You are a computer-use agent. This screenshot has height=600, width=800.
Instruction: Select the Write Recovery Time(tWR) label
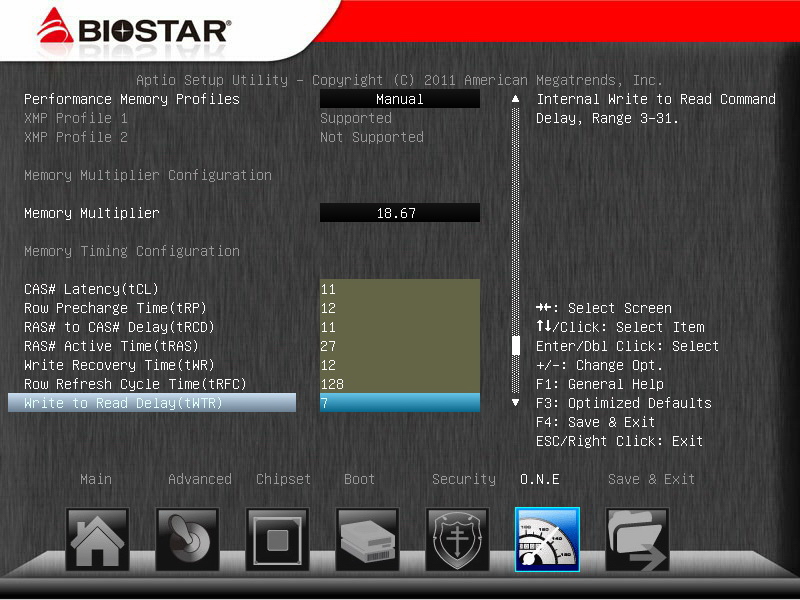pos(119,365)
